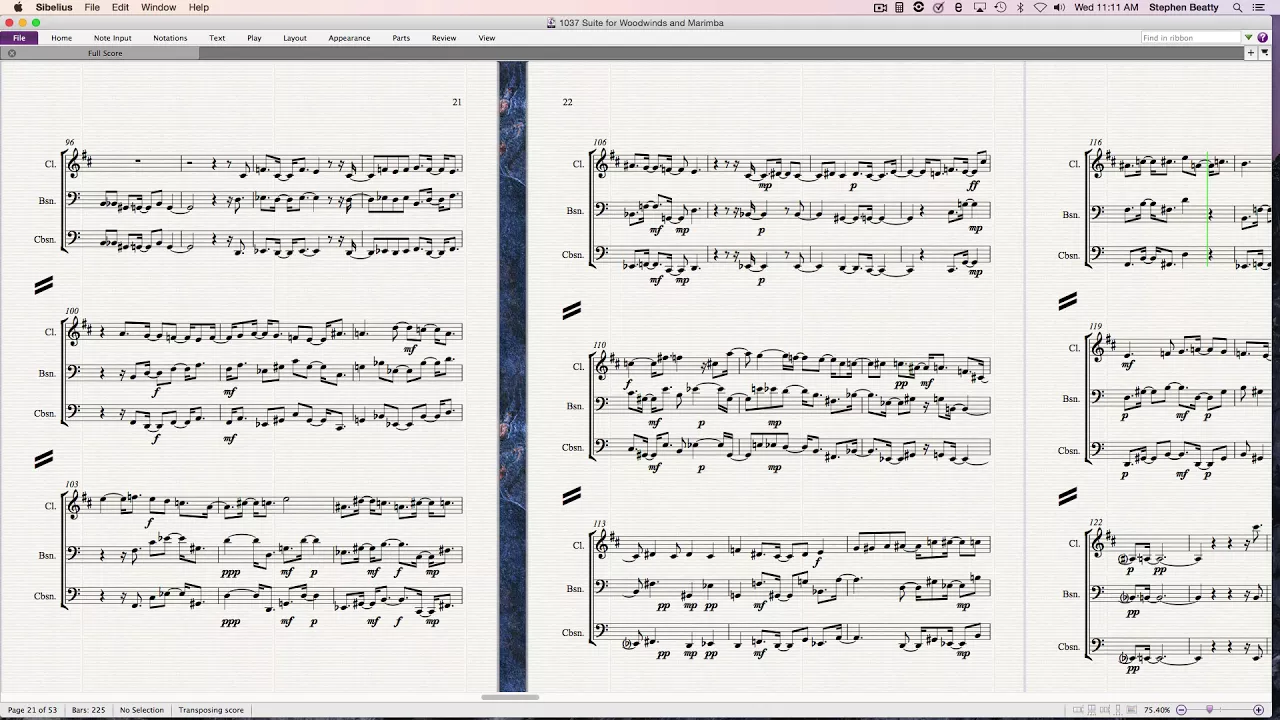
Task: Select single pages horizontally layout icon
Action: click(x=1105, y=710)
